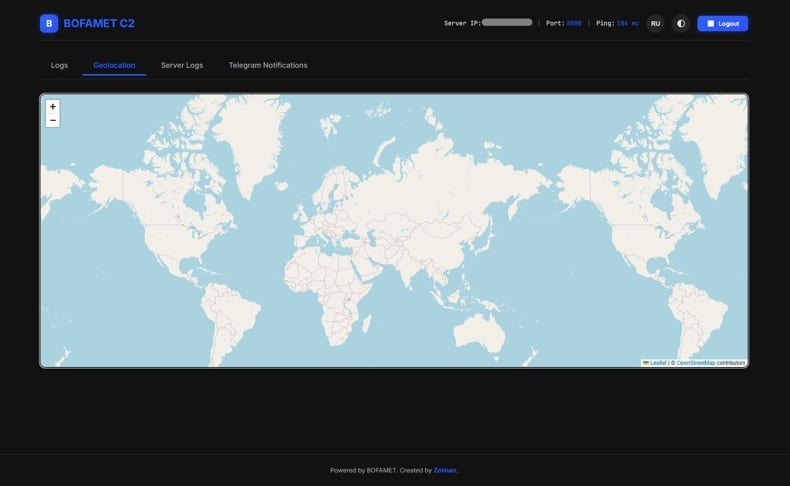Click the redacted Server IP value
790x486 pixels.
[x=507, y=22]
